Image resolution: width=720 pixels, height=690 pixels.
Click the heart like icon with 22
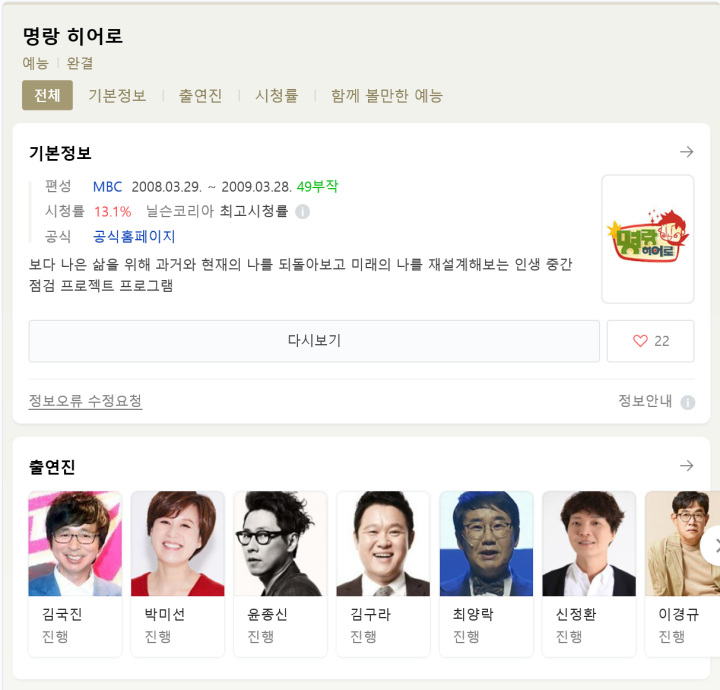point(650,341)
